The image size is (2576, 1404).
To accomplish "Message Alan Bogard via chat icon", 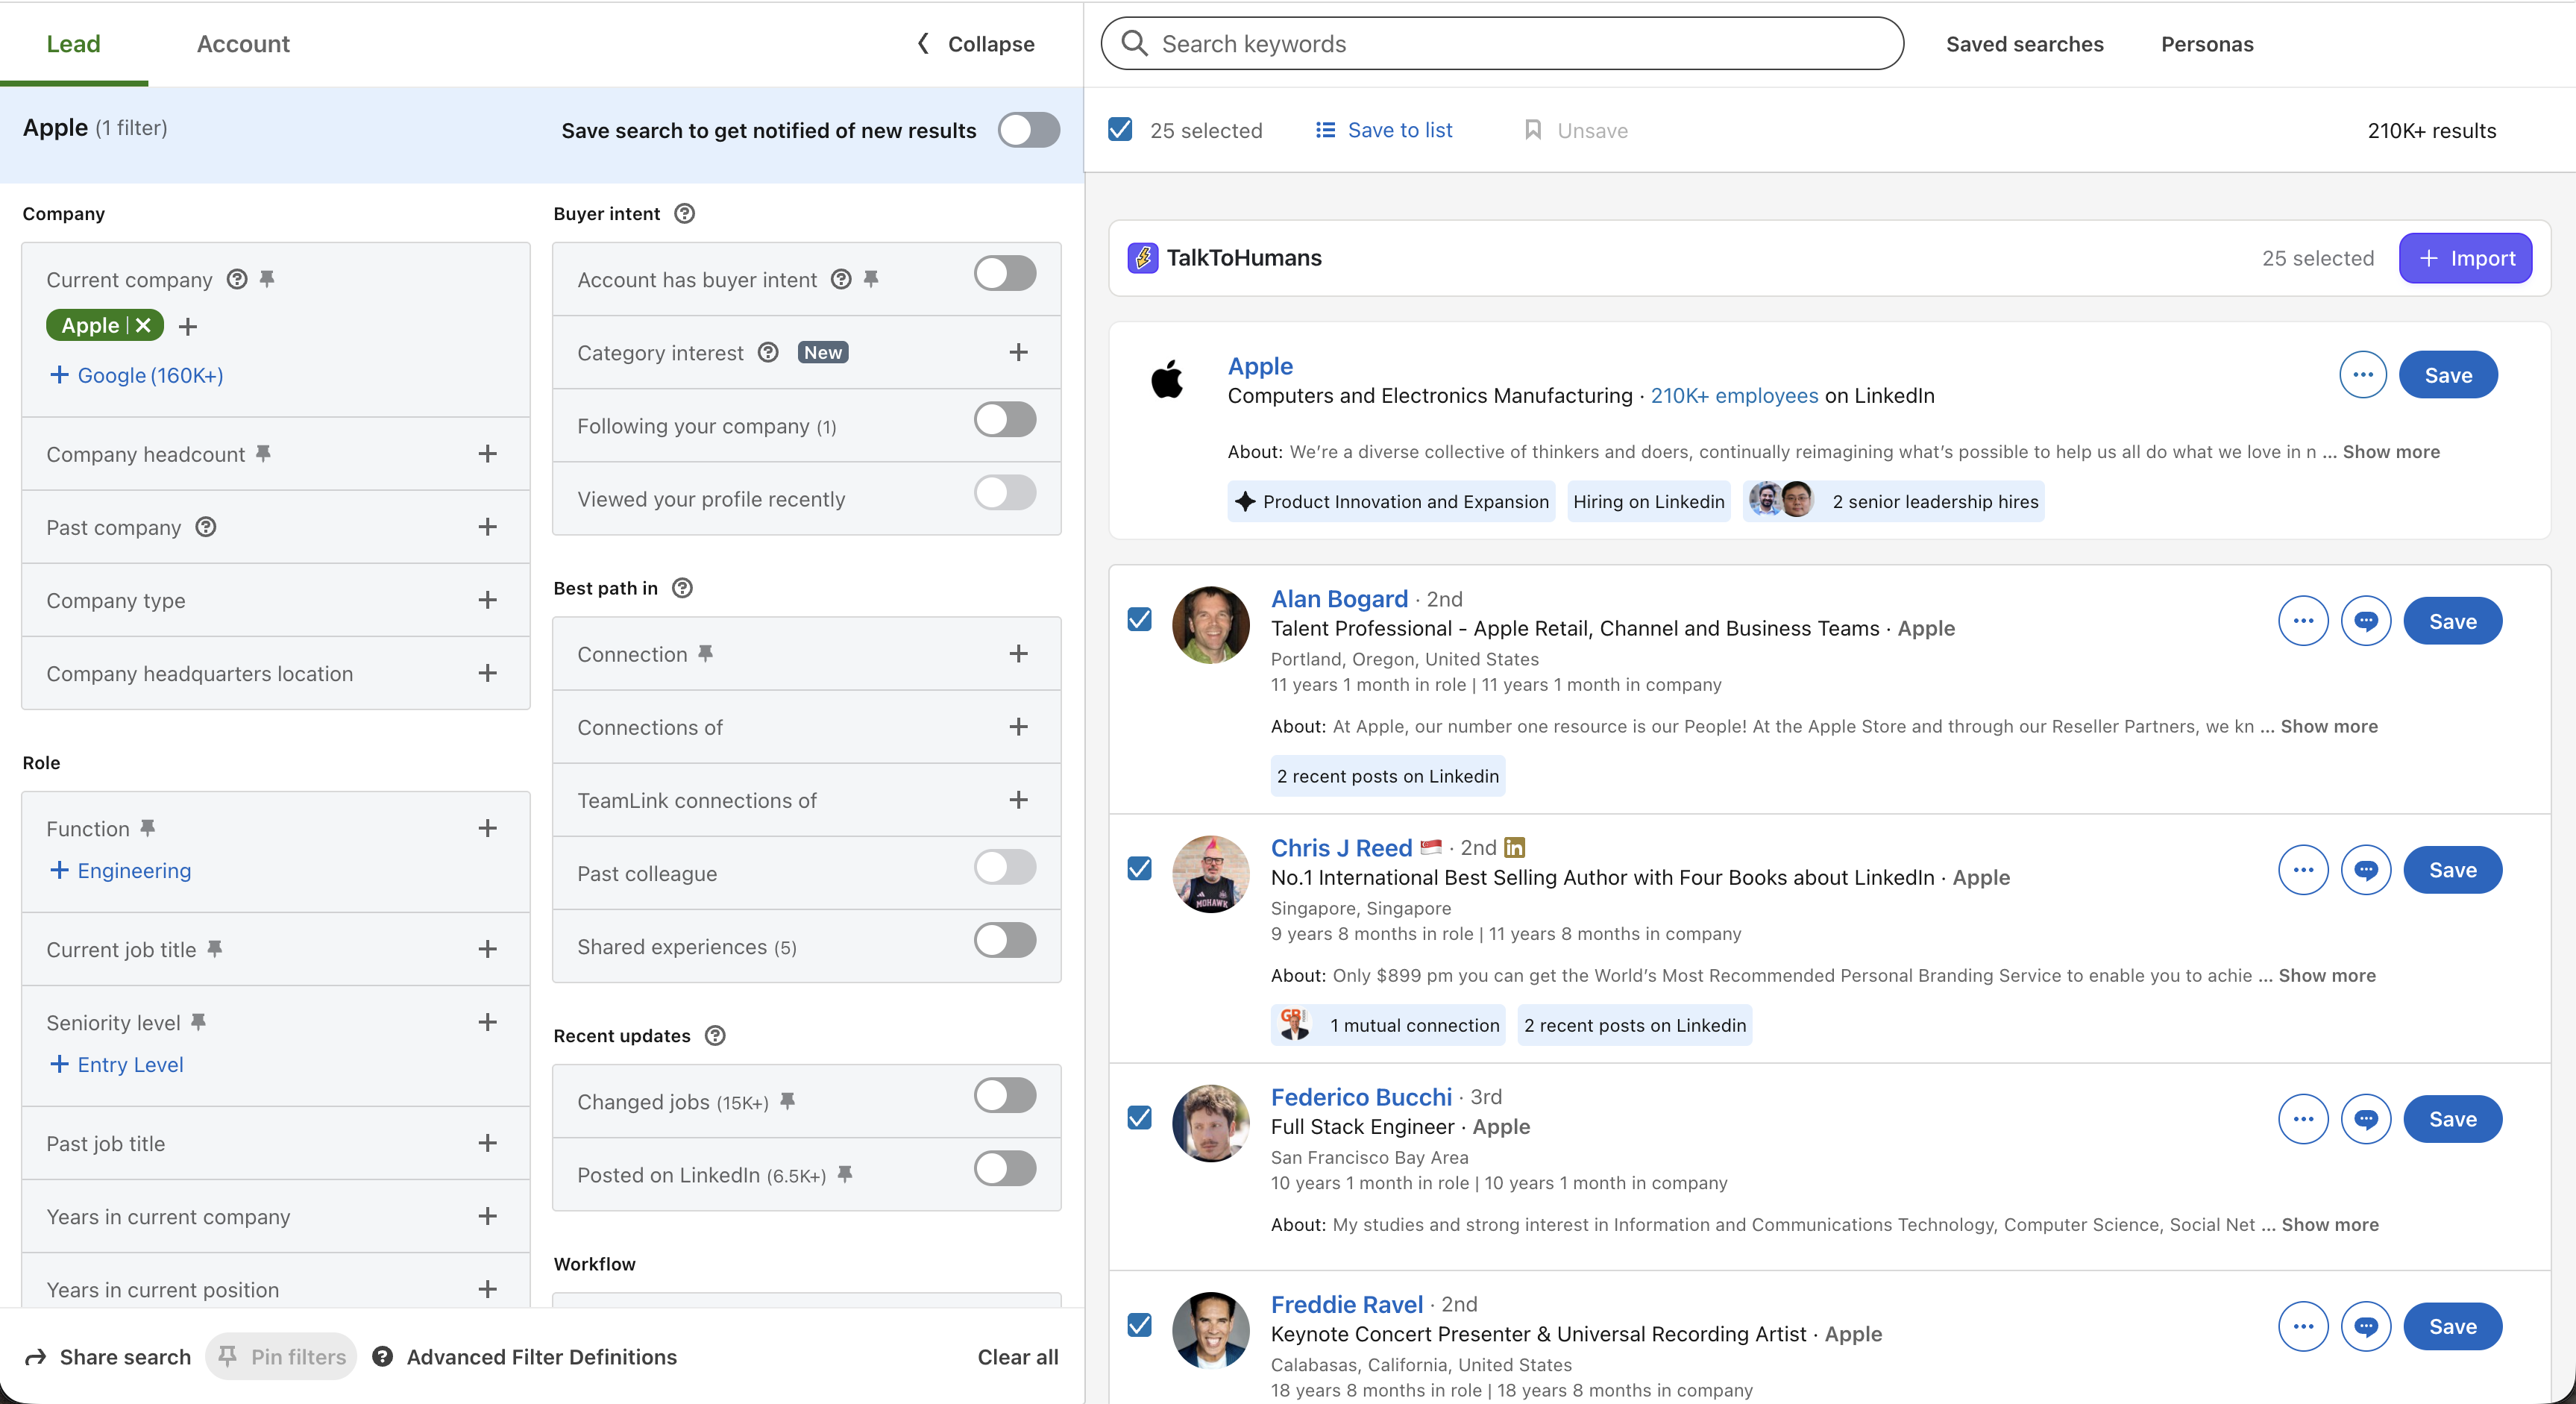I will pos(2366,621).
